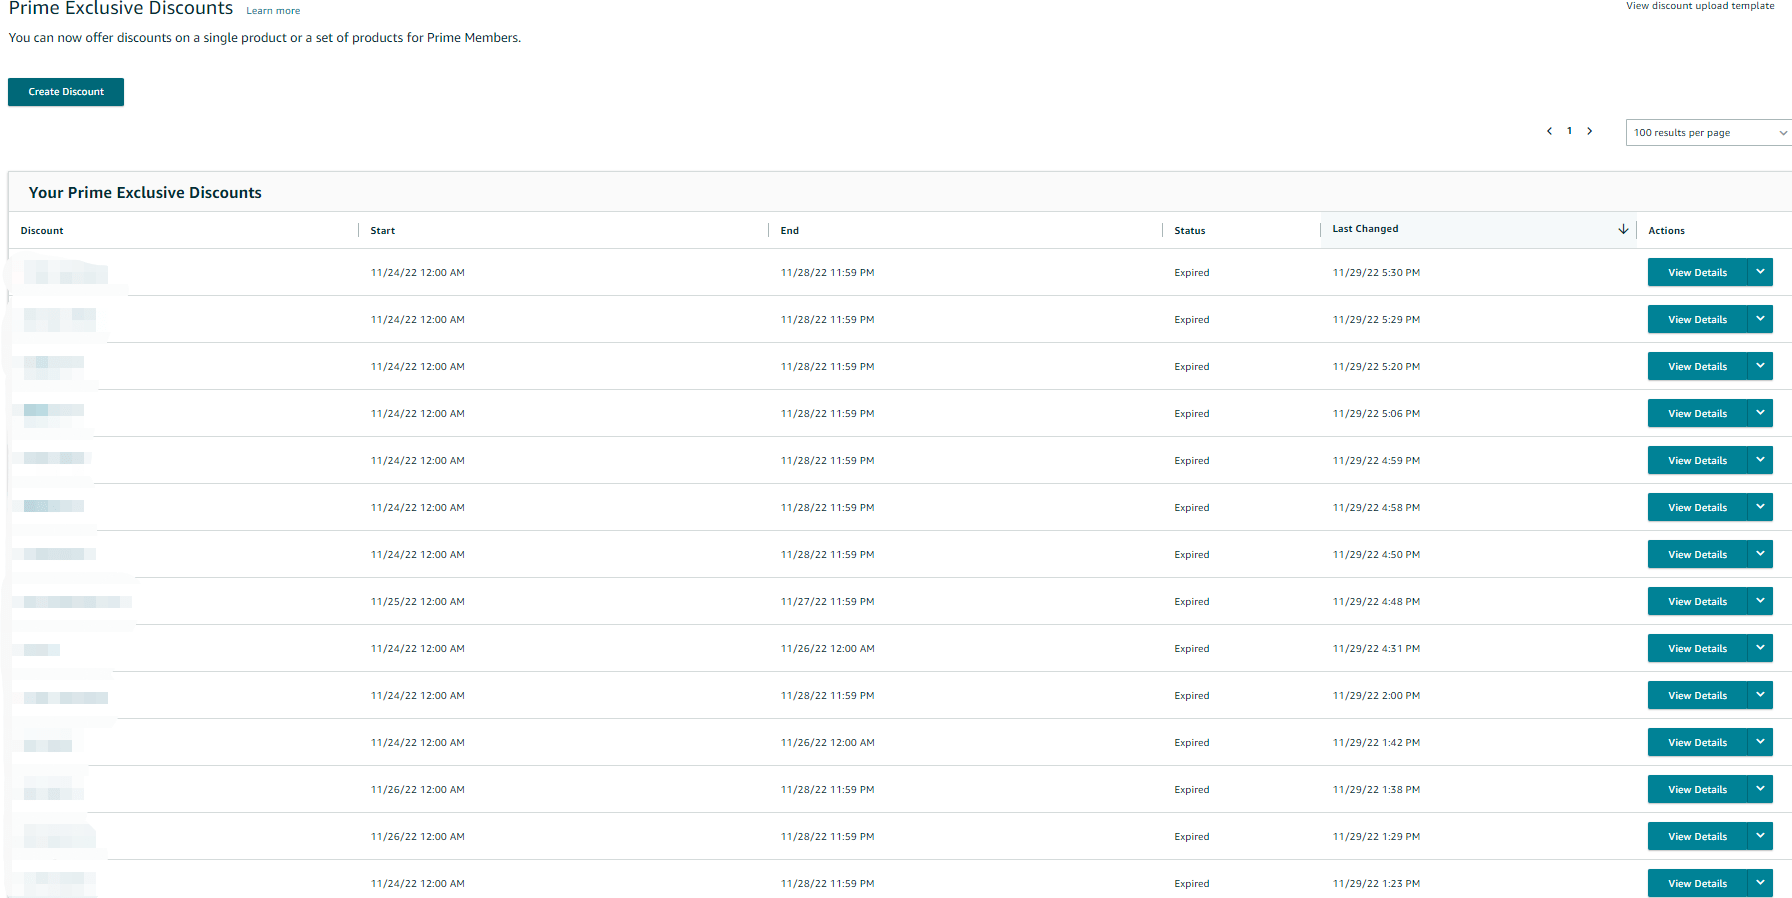Viewport: 1792px width, 898px height.
Task: Sort table by Start column header
Action: 383,230
